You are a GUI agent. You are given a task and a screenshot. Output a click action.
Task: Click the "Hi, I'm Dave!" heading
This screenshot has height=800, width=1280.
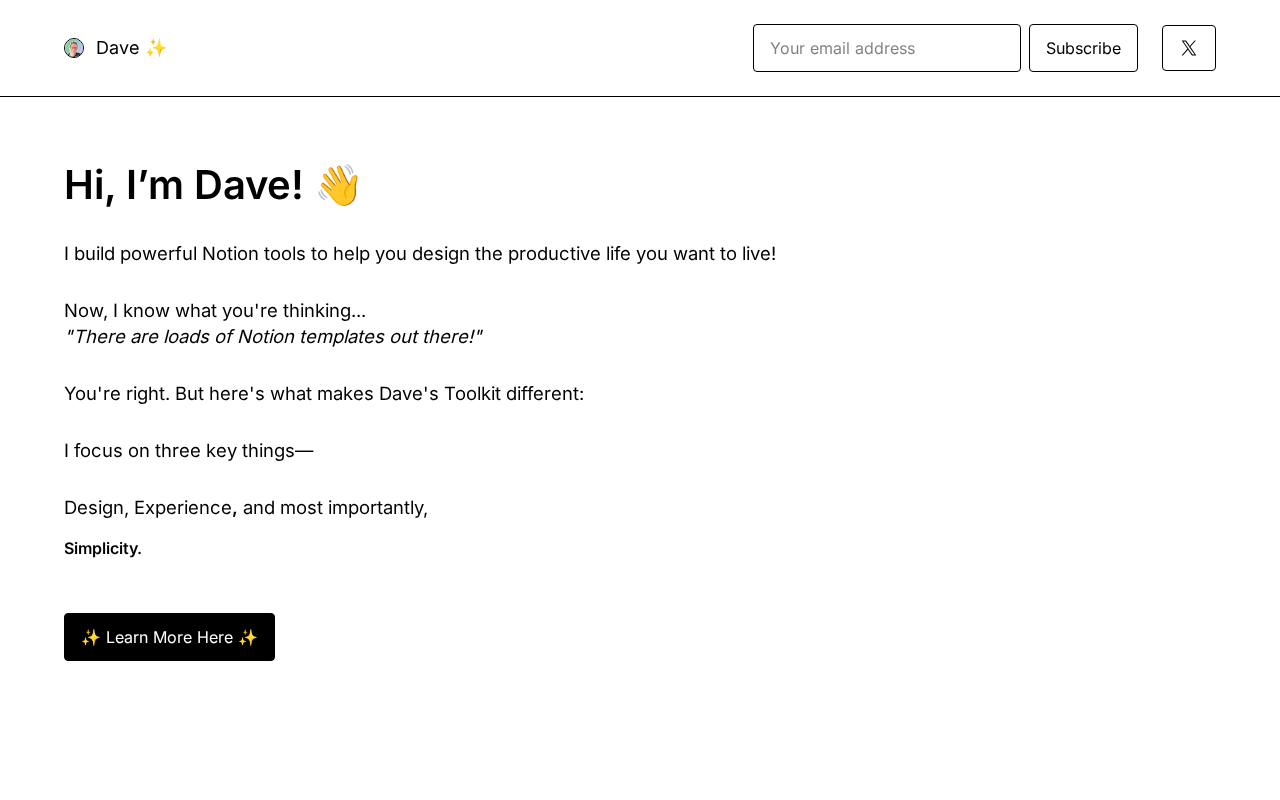(x=212, y=185)
